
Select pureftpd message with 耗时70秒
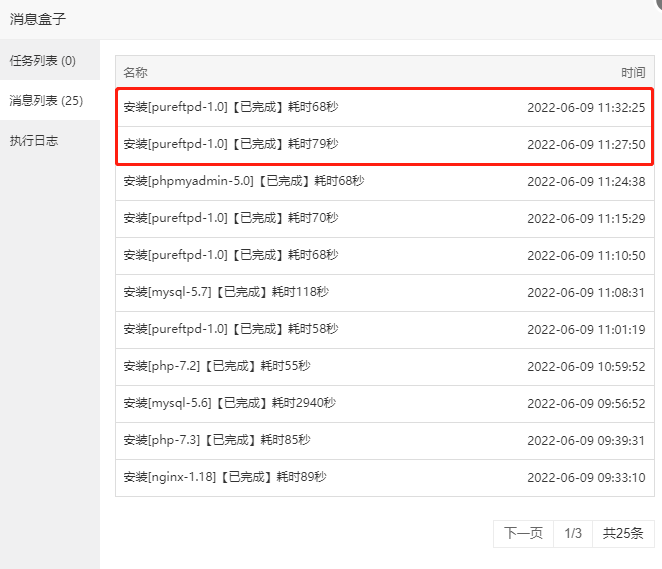click(x=385, y=219)
